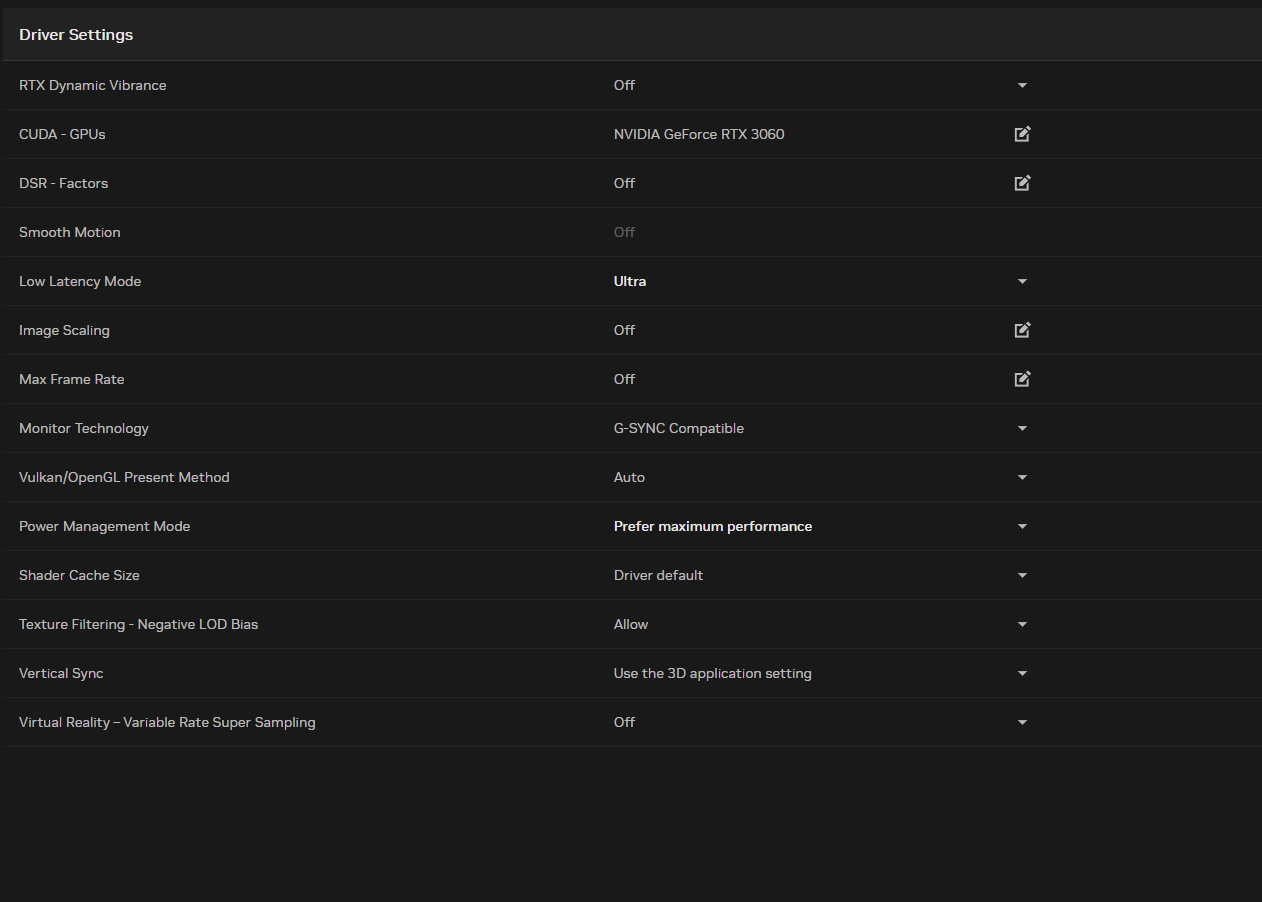Open the Vulkan/OpenGL Present Method dropdown
Screen dimensions: 1262x902
point(1022,478)
